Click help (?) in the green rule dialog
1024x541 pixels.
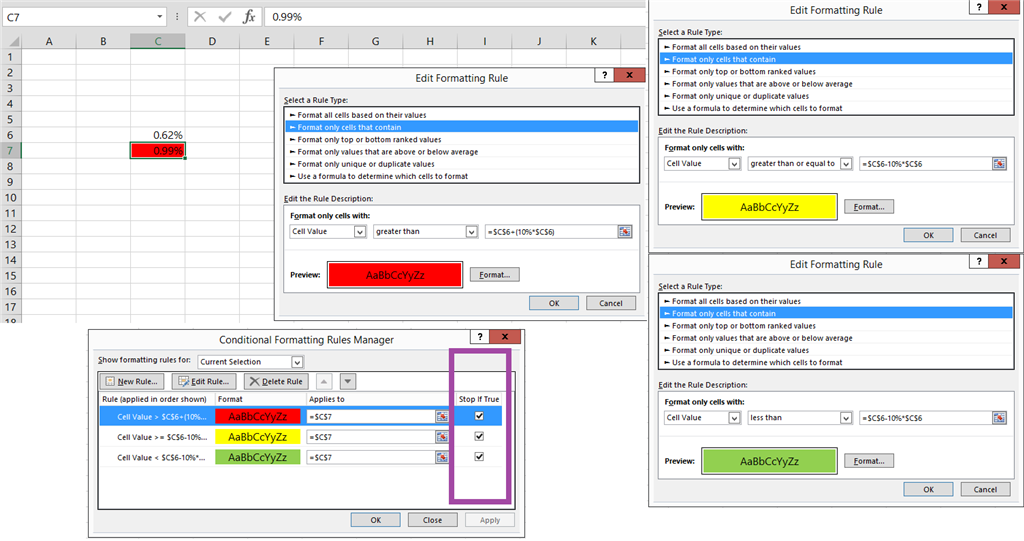(x=978, y=261)
